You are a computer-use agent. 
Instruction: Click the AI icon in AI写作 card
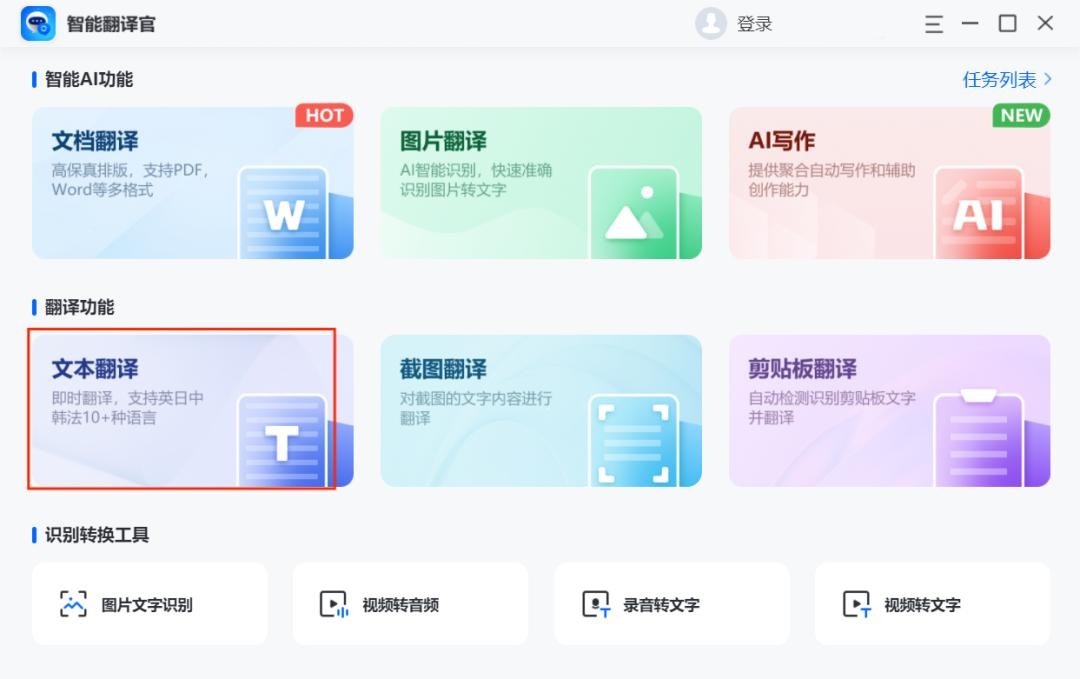click(977, 213)
